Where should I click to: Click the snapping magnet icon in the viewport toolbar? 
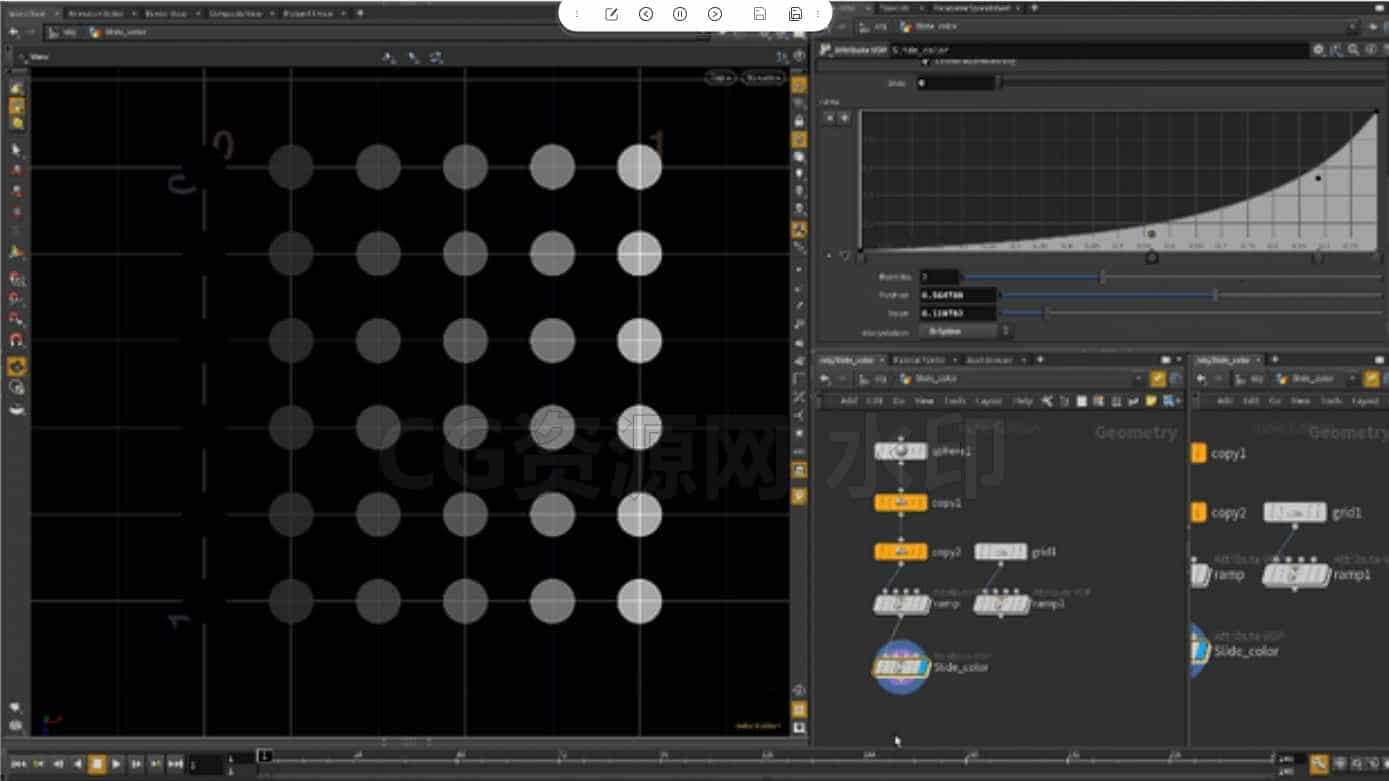(x=17, y=340)
